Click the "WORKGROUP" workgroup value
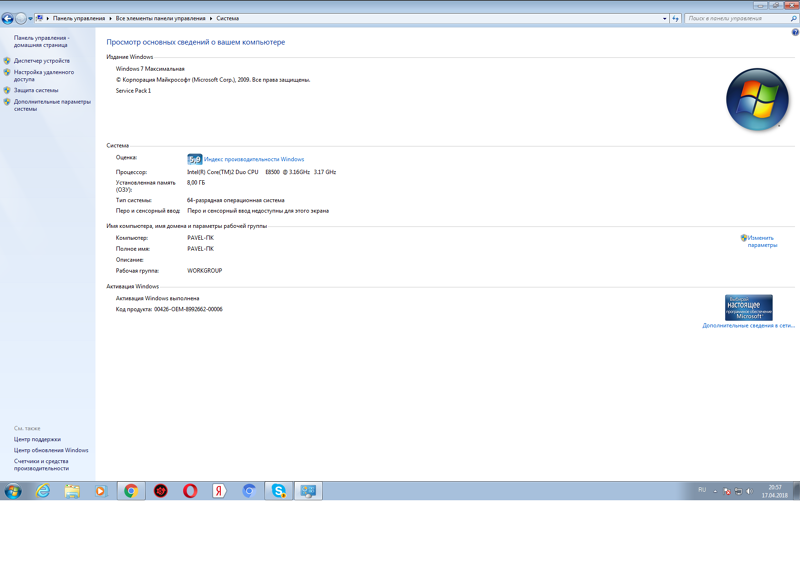The height and width of the screenshot is (575, 800). click(x=205, y=271)
